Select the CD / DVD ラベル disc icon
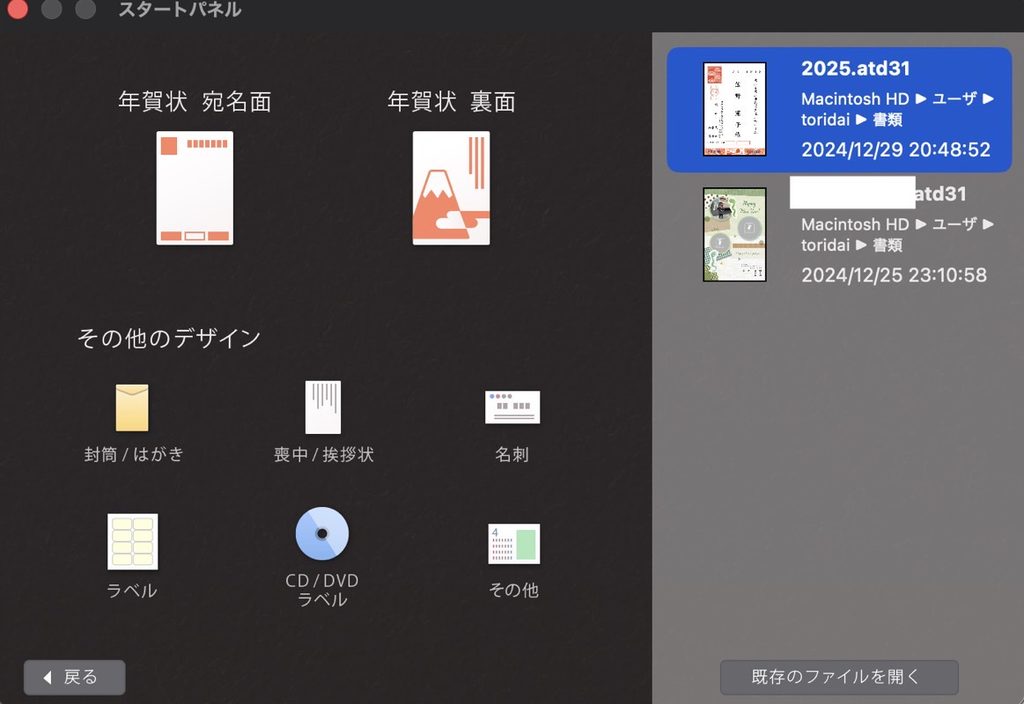The image size is (1024, 704). [x=322, y=534]
